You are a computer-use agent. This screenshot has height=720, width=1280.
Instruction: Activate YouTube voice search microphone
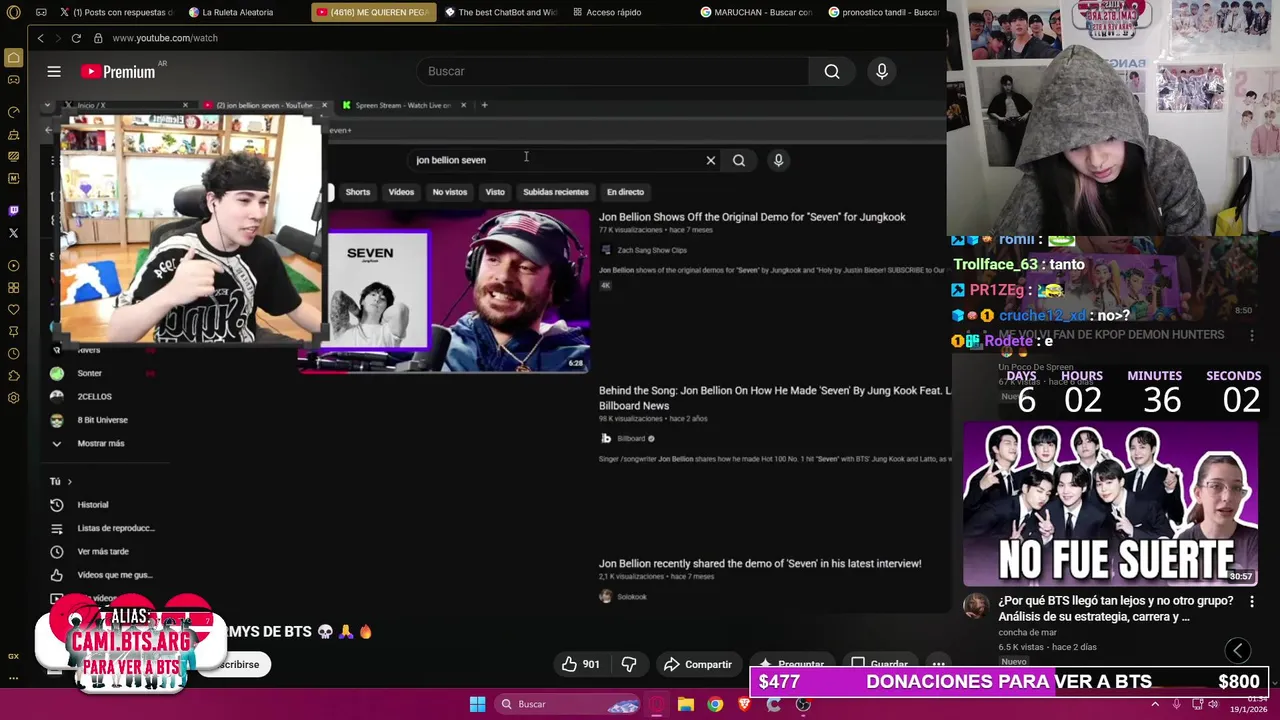[x=881, y=71]
